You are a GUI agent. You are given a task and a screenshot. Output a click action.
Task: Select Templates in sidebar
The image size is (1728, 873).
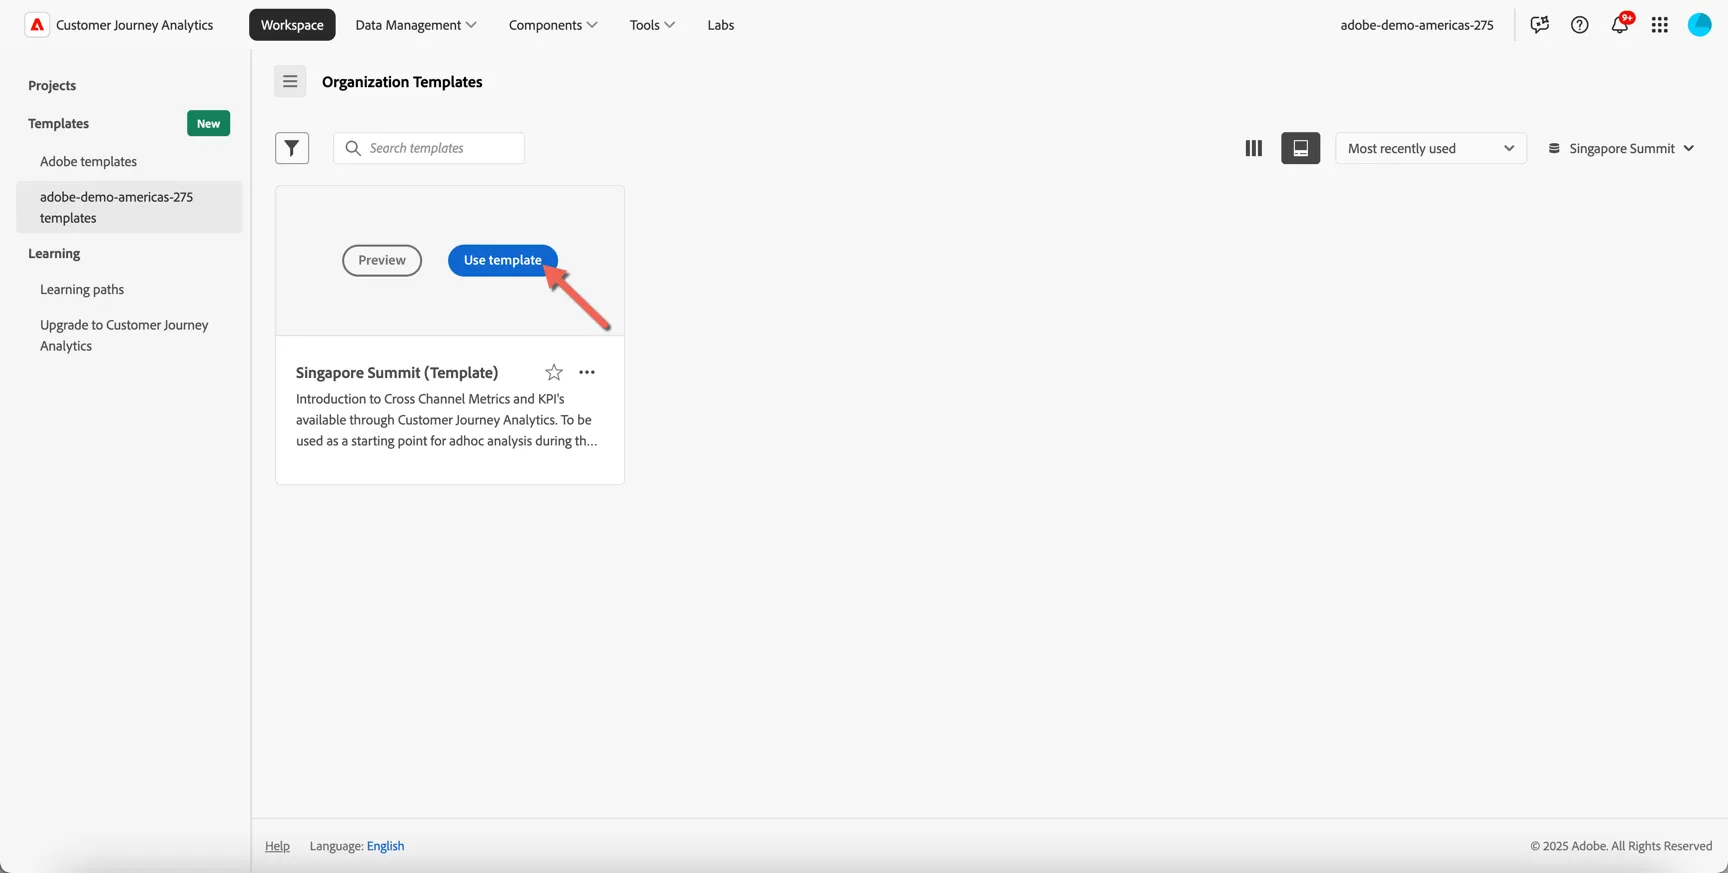tap(59, 124)
